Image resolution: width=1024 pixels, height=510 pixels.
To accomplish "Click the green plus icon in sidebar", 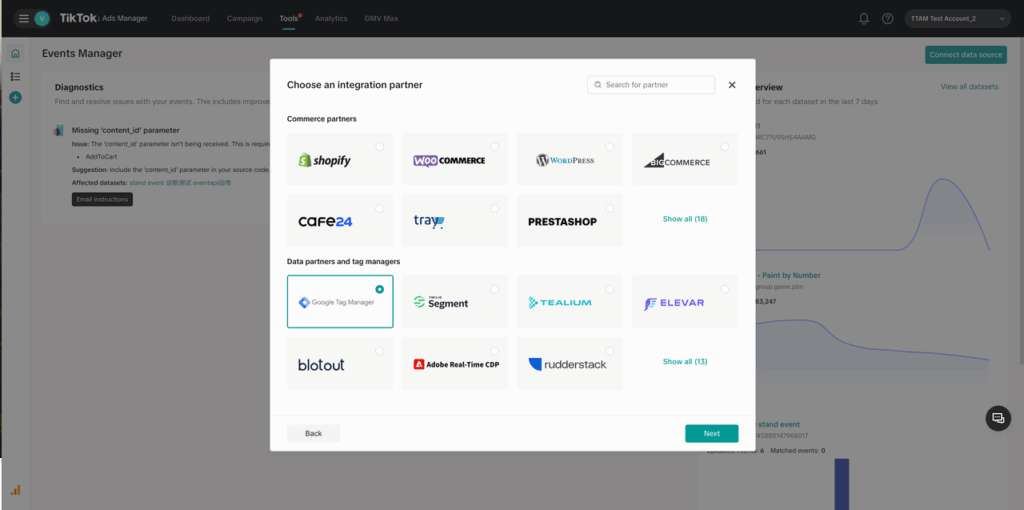I will point(16,97).
